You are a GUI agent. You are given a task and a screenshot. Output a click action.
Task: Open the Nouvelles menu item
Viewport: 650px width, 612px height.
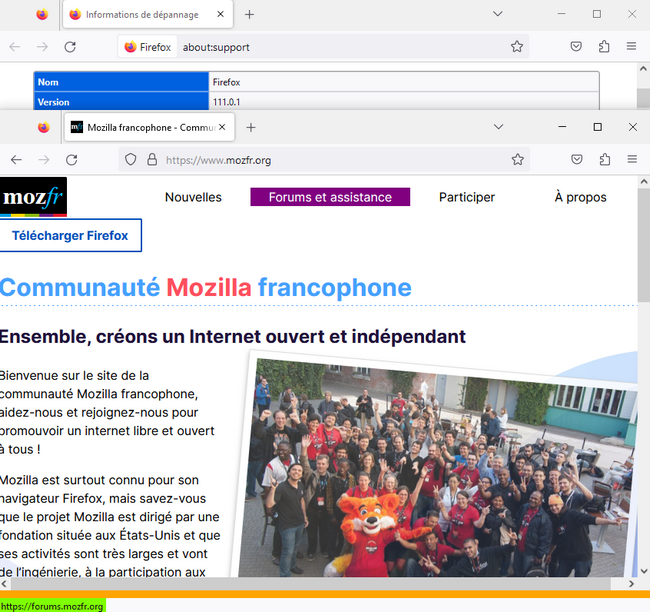pos(193,197)
